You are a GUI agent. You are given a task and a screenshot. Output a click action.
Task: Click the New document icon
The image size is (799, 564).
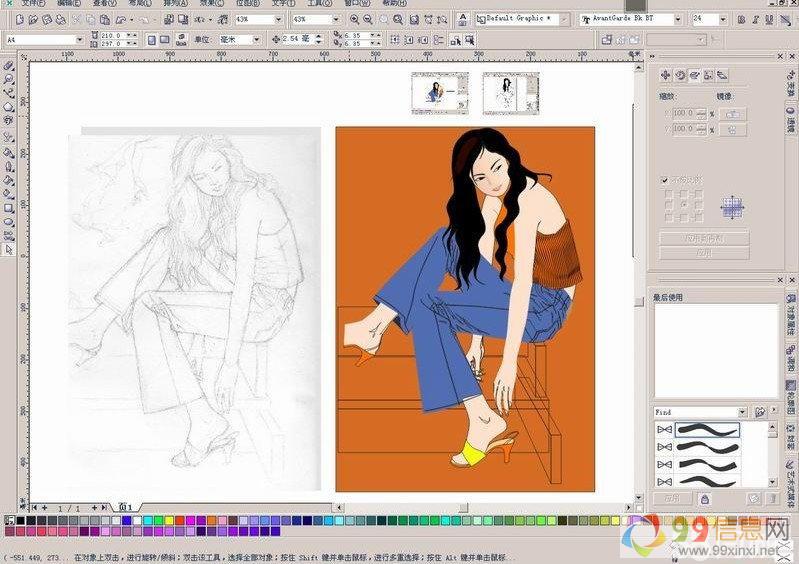coord(19,19)
